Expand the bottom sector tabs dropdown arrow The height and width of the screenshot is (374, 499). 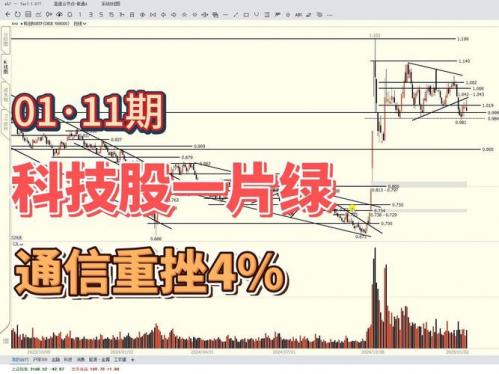(x=132, y=360)
